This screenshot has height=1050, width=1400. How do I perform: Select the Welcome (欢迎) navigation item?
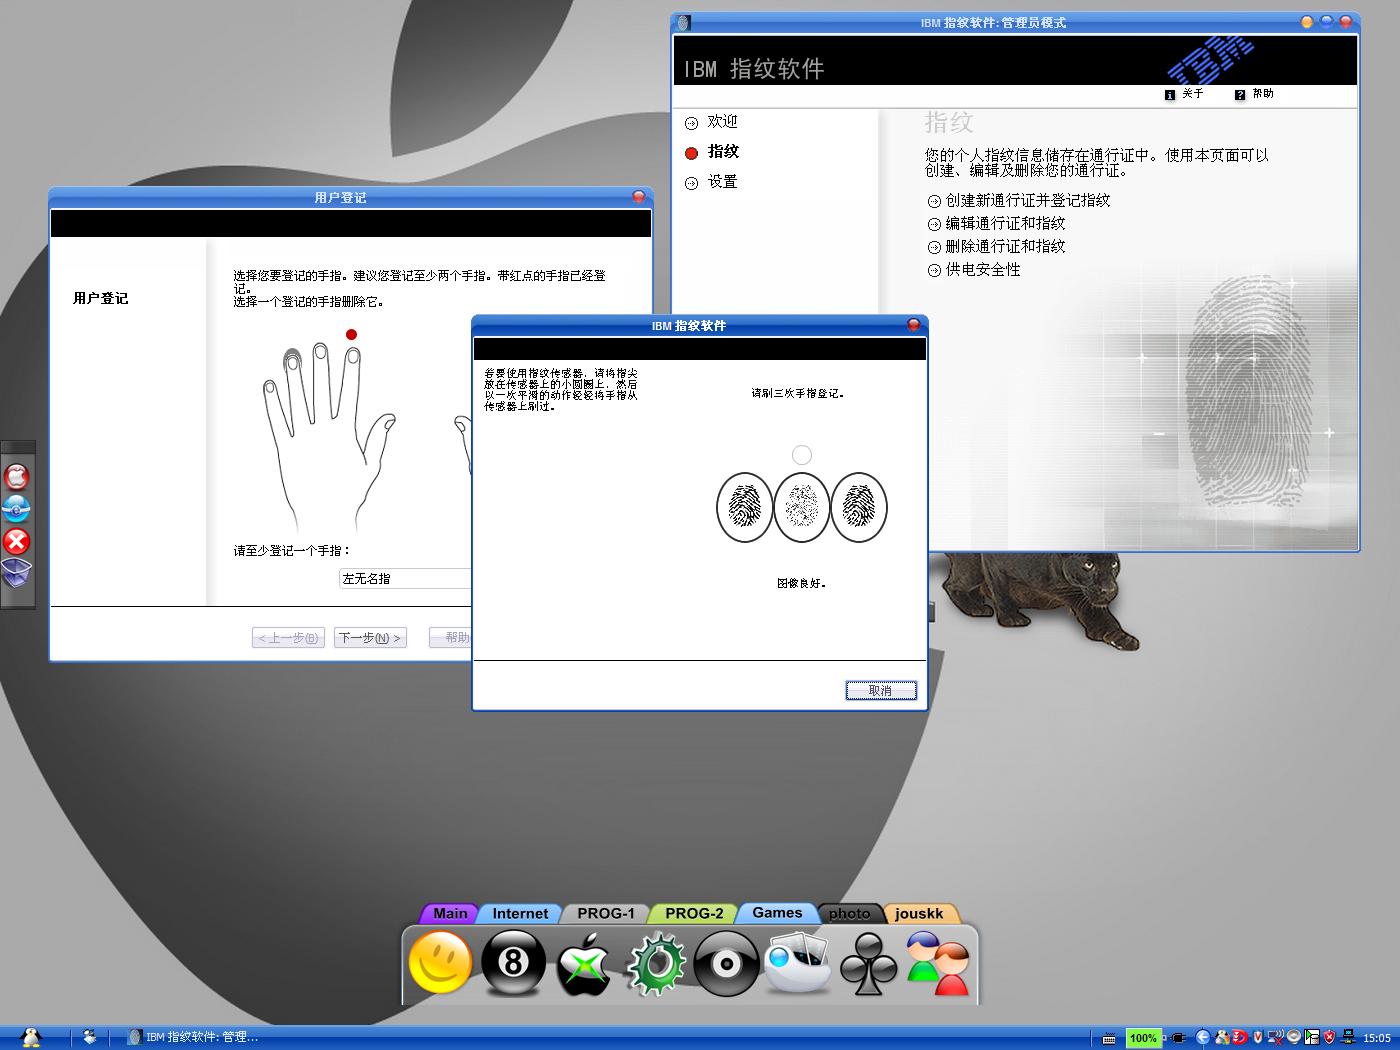tap(711, 122)
